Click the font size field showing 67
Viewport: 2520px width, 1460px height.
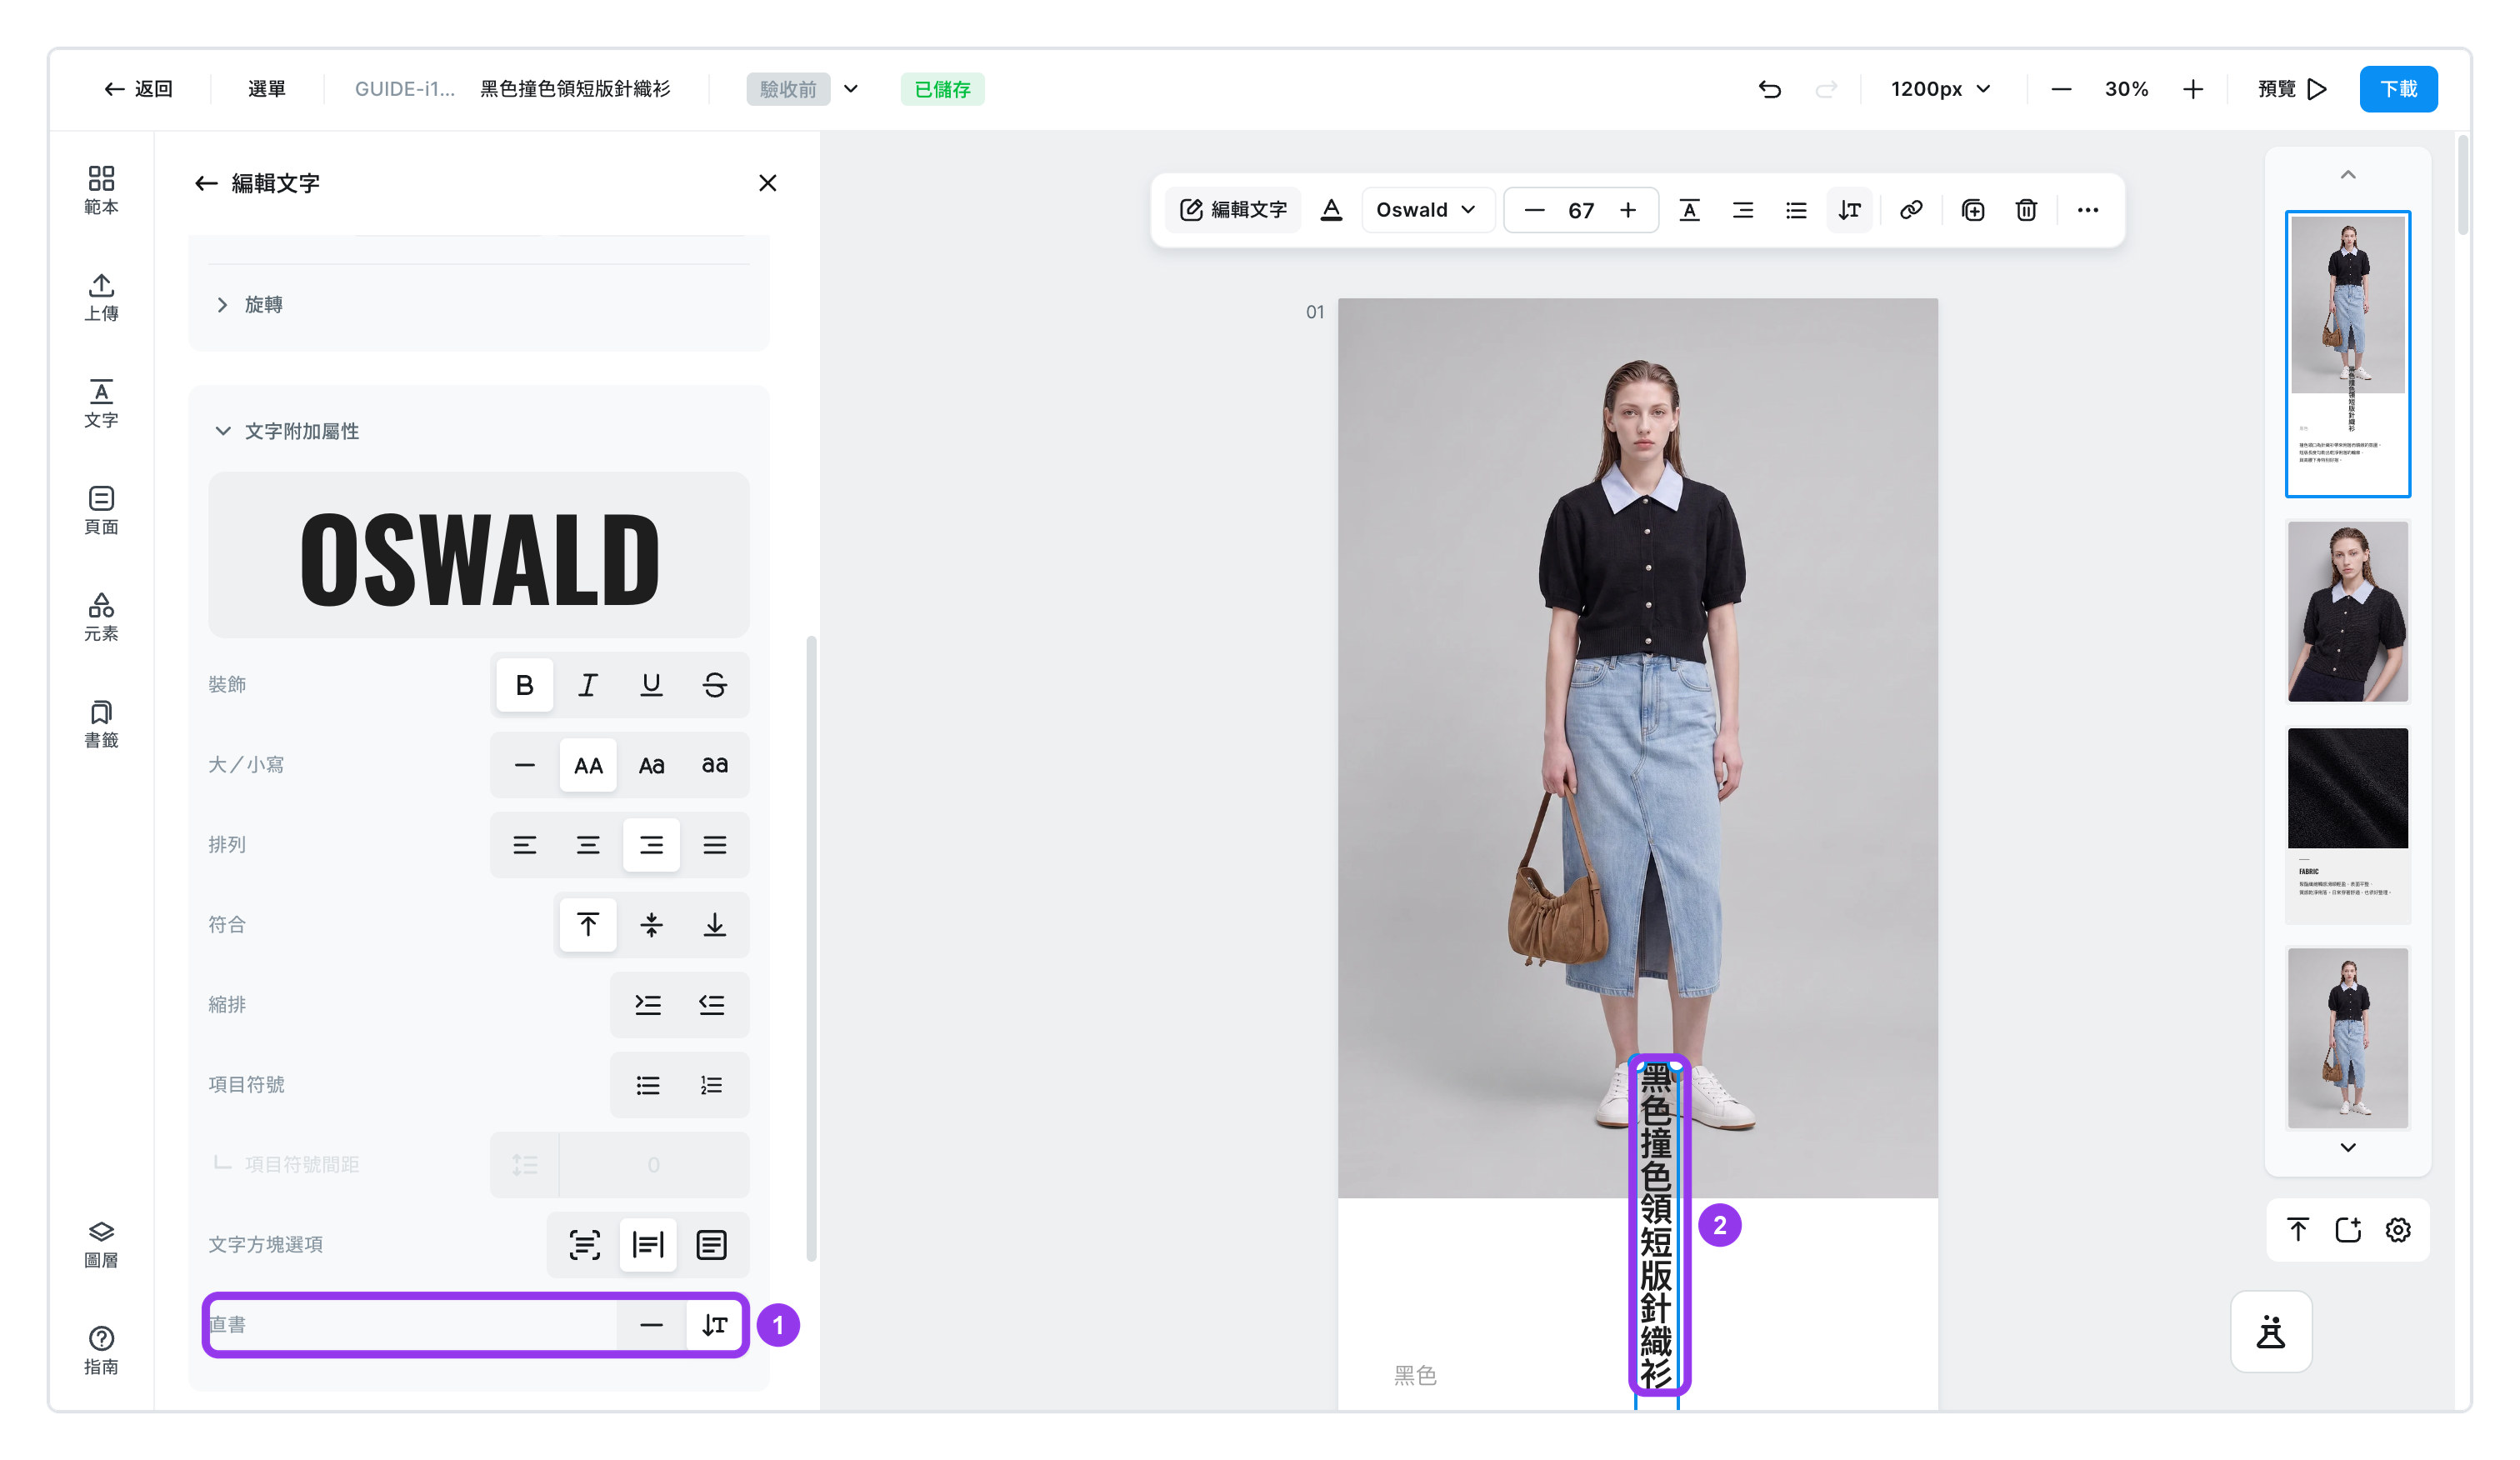pyautogui.click(x=1581, y=210)
